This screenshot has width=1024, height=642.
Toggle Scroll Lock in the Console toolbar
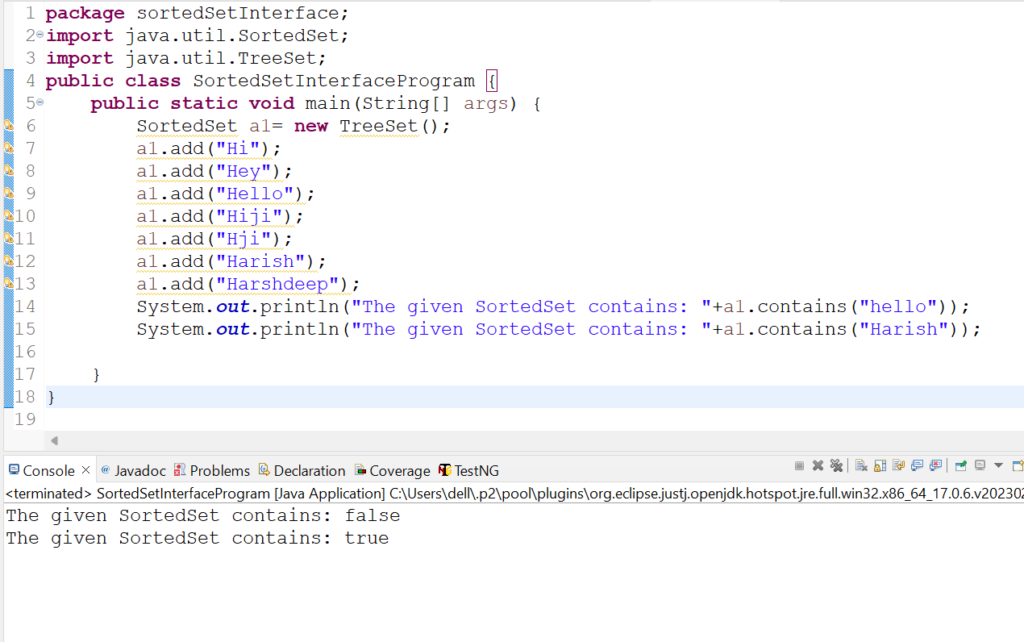pyautogui.click(x=880, y=466)
